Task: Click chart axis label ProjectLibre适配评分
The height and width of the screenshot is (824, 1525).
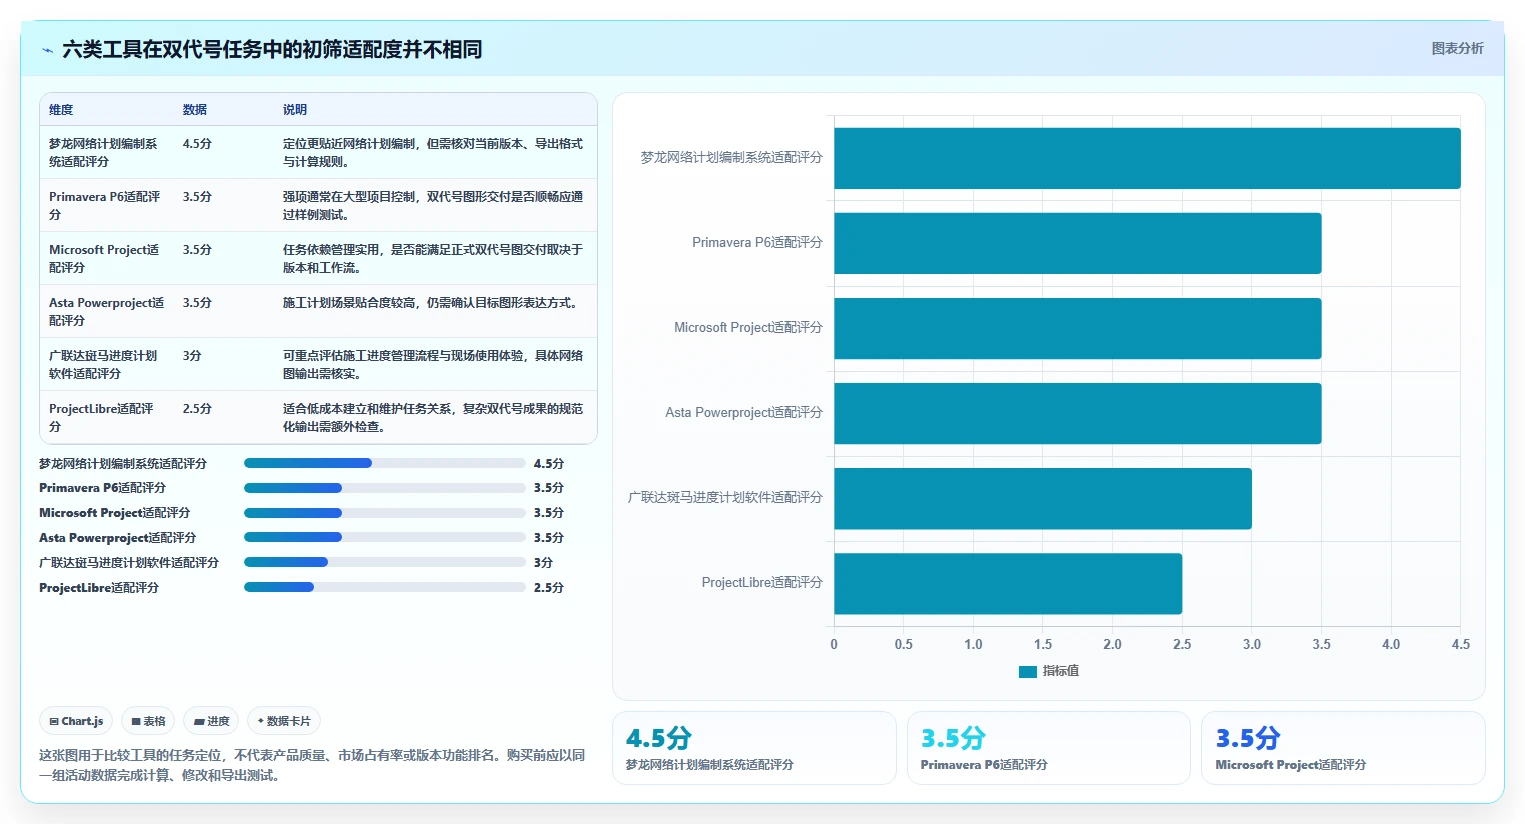Action: coord(762,583)
